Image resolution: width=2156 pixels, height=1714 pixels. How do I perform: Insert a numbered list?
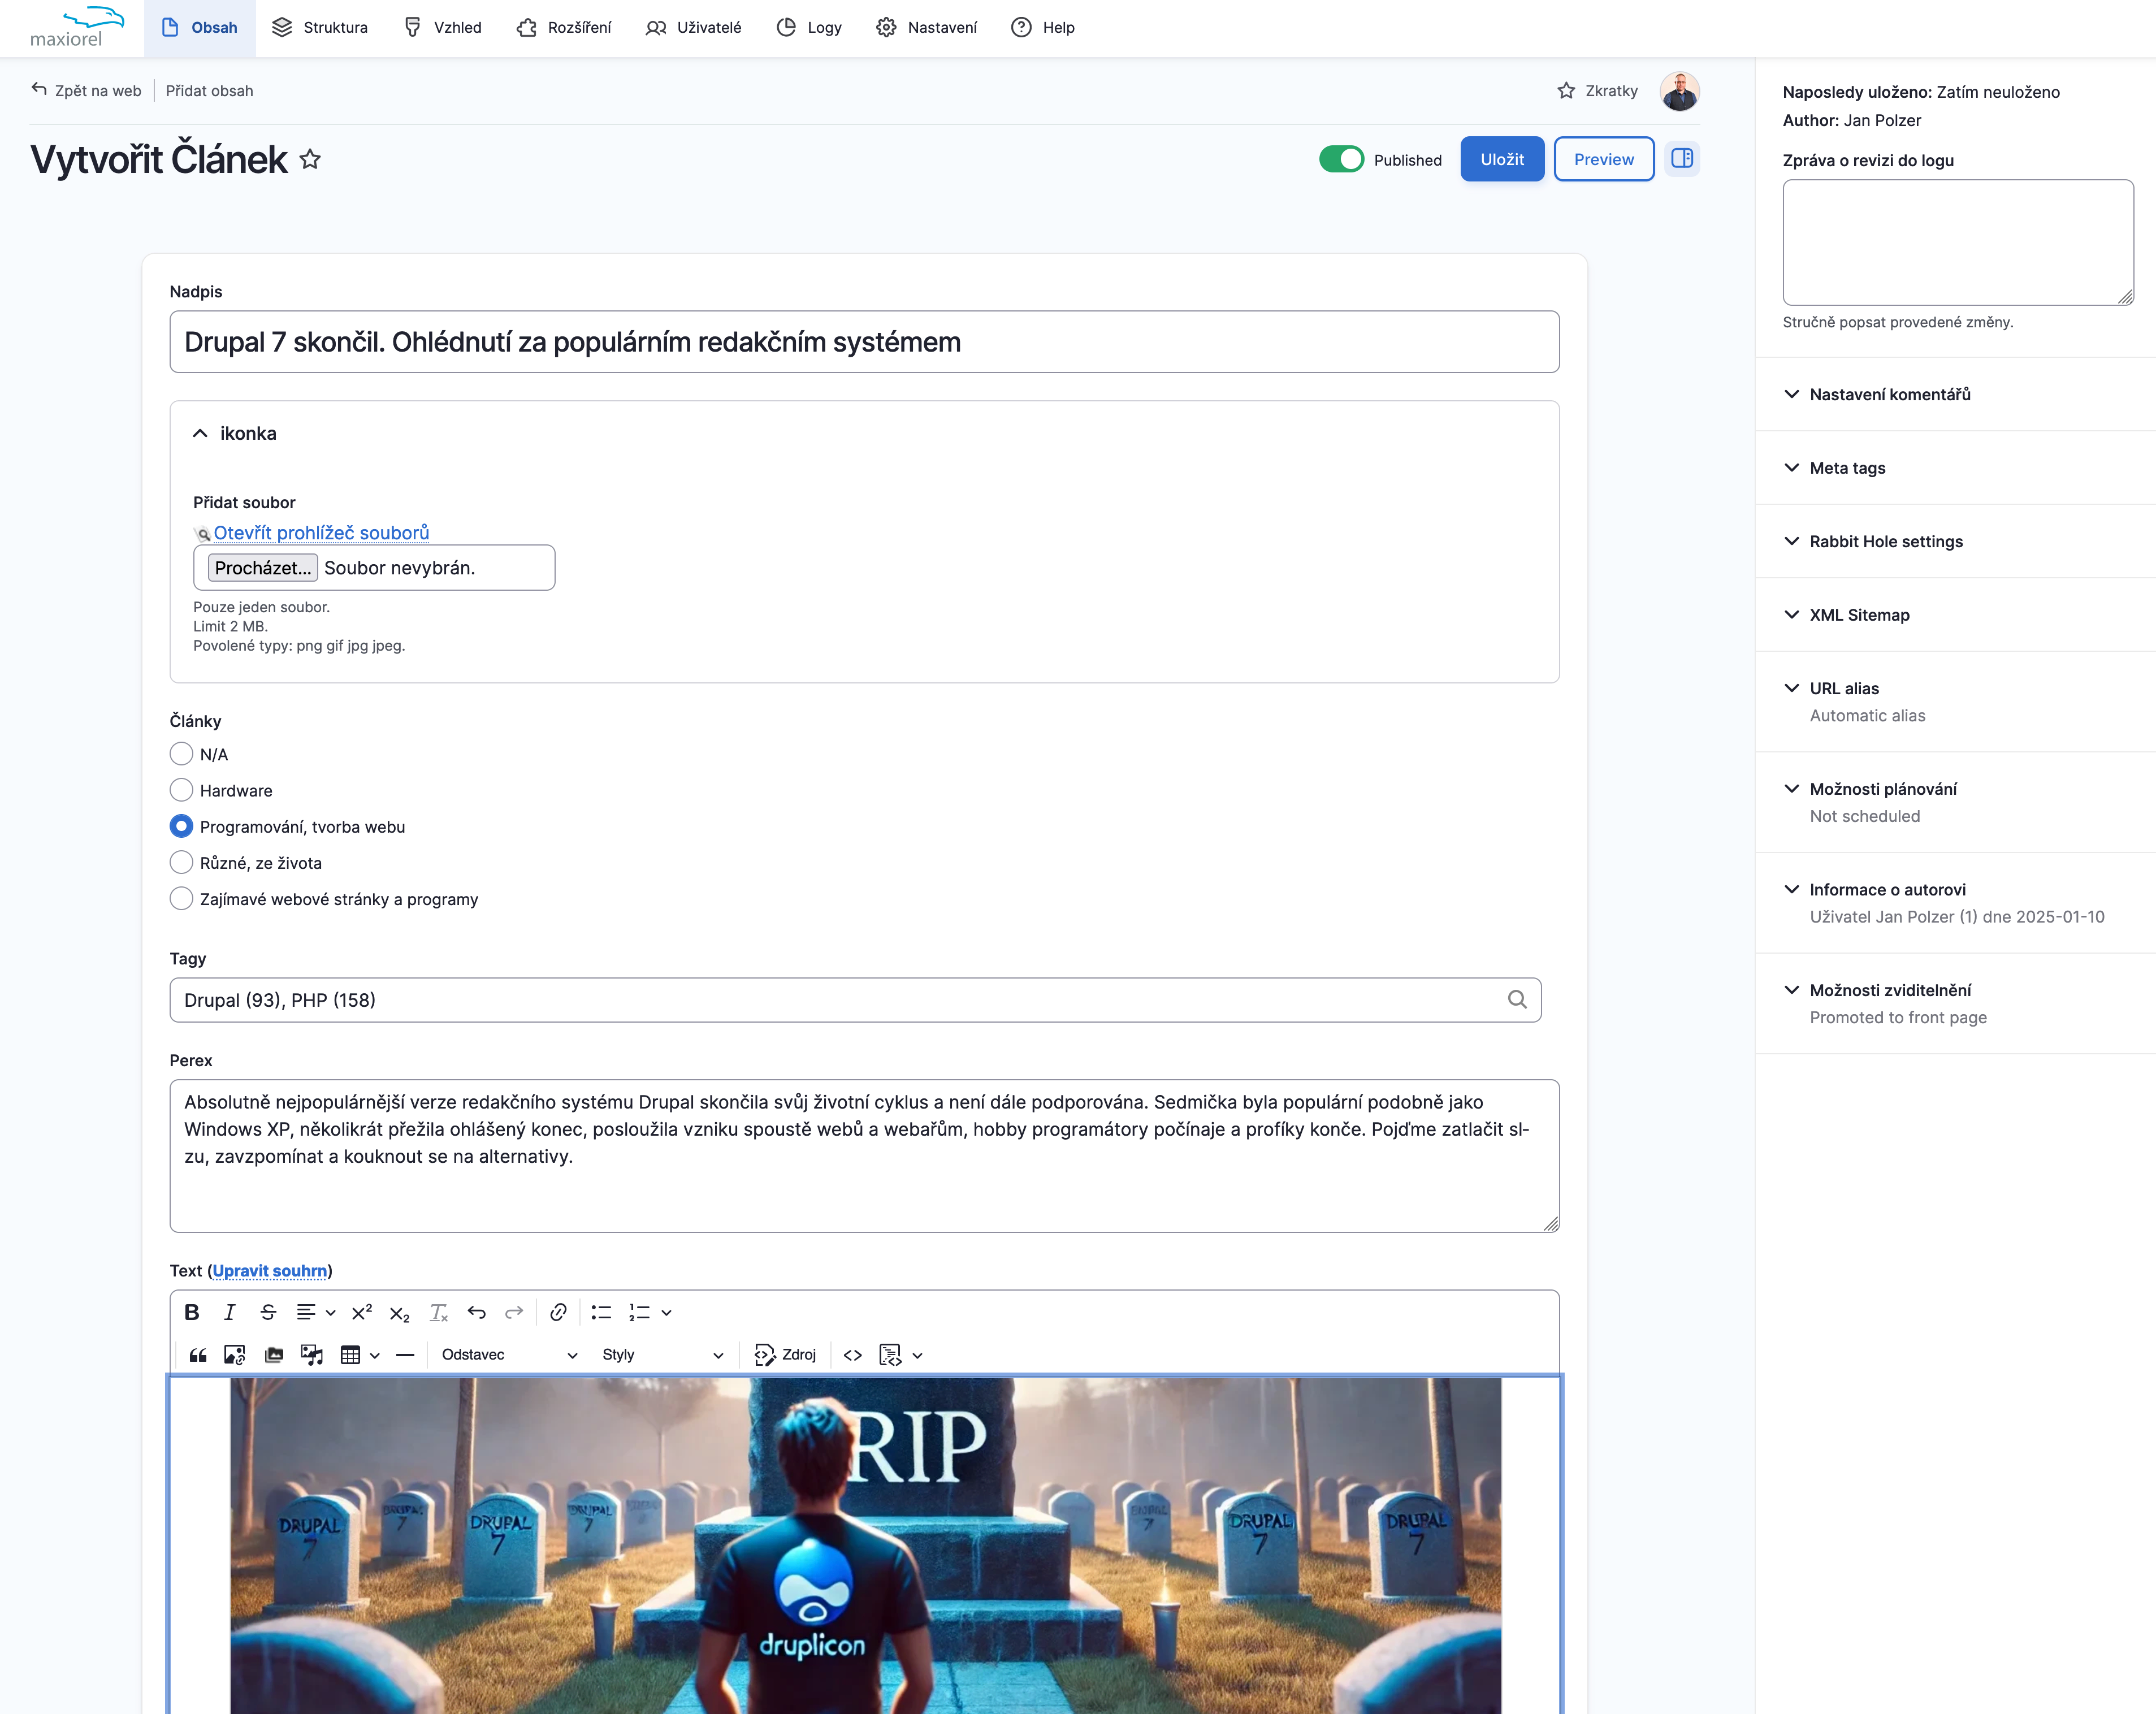coord(639,1312)
